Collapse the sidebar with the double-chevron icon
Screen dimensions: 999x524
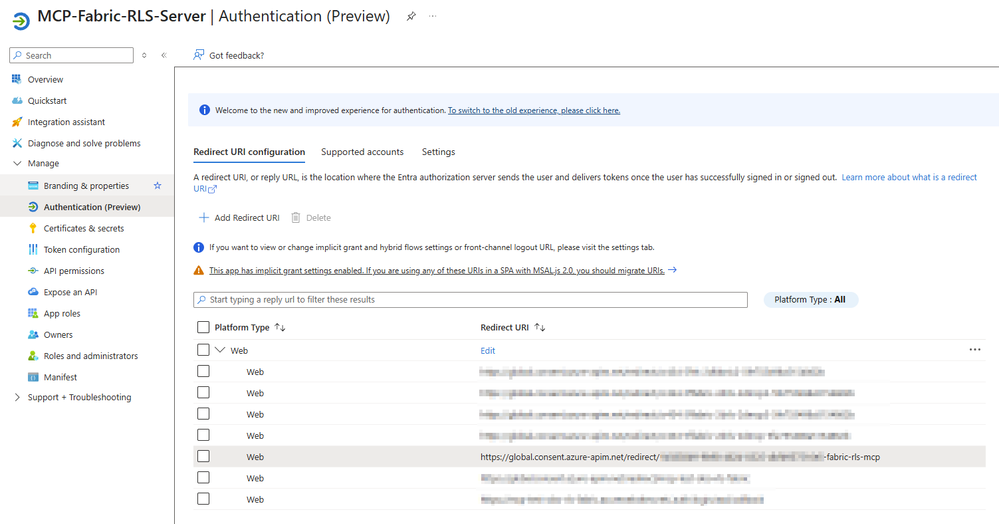click(164, 55)
